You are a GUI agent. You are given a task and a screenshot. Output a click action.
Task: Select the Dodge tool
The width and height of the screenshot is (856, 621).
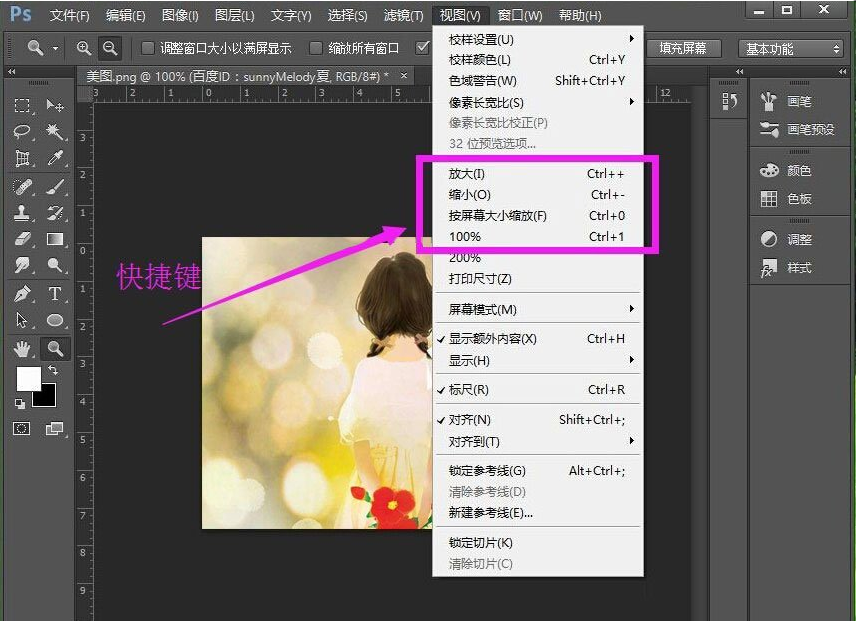pyautogui.click(x=55, y=265)
